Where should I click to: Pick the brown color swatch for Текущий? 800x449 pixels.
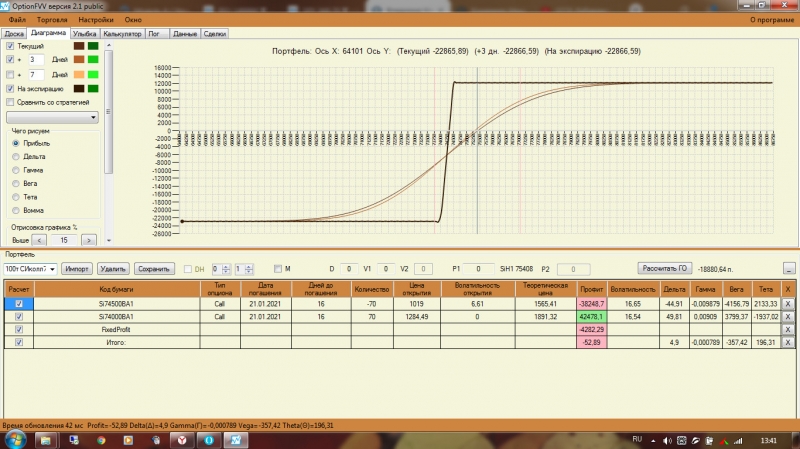[79, 46]
